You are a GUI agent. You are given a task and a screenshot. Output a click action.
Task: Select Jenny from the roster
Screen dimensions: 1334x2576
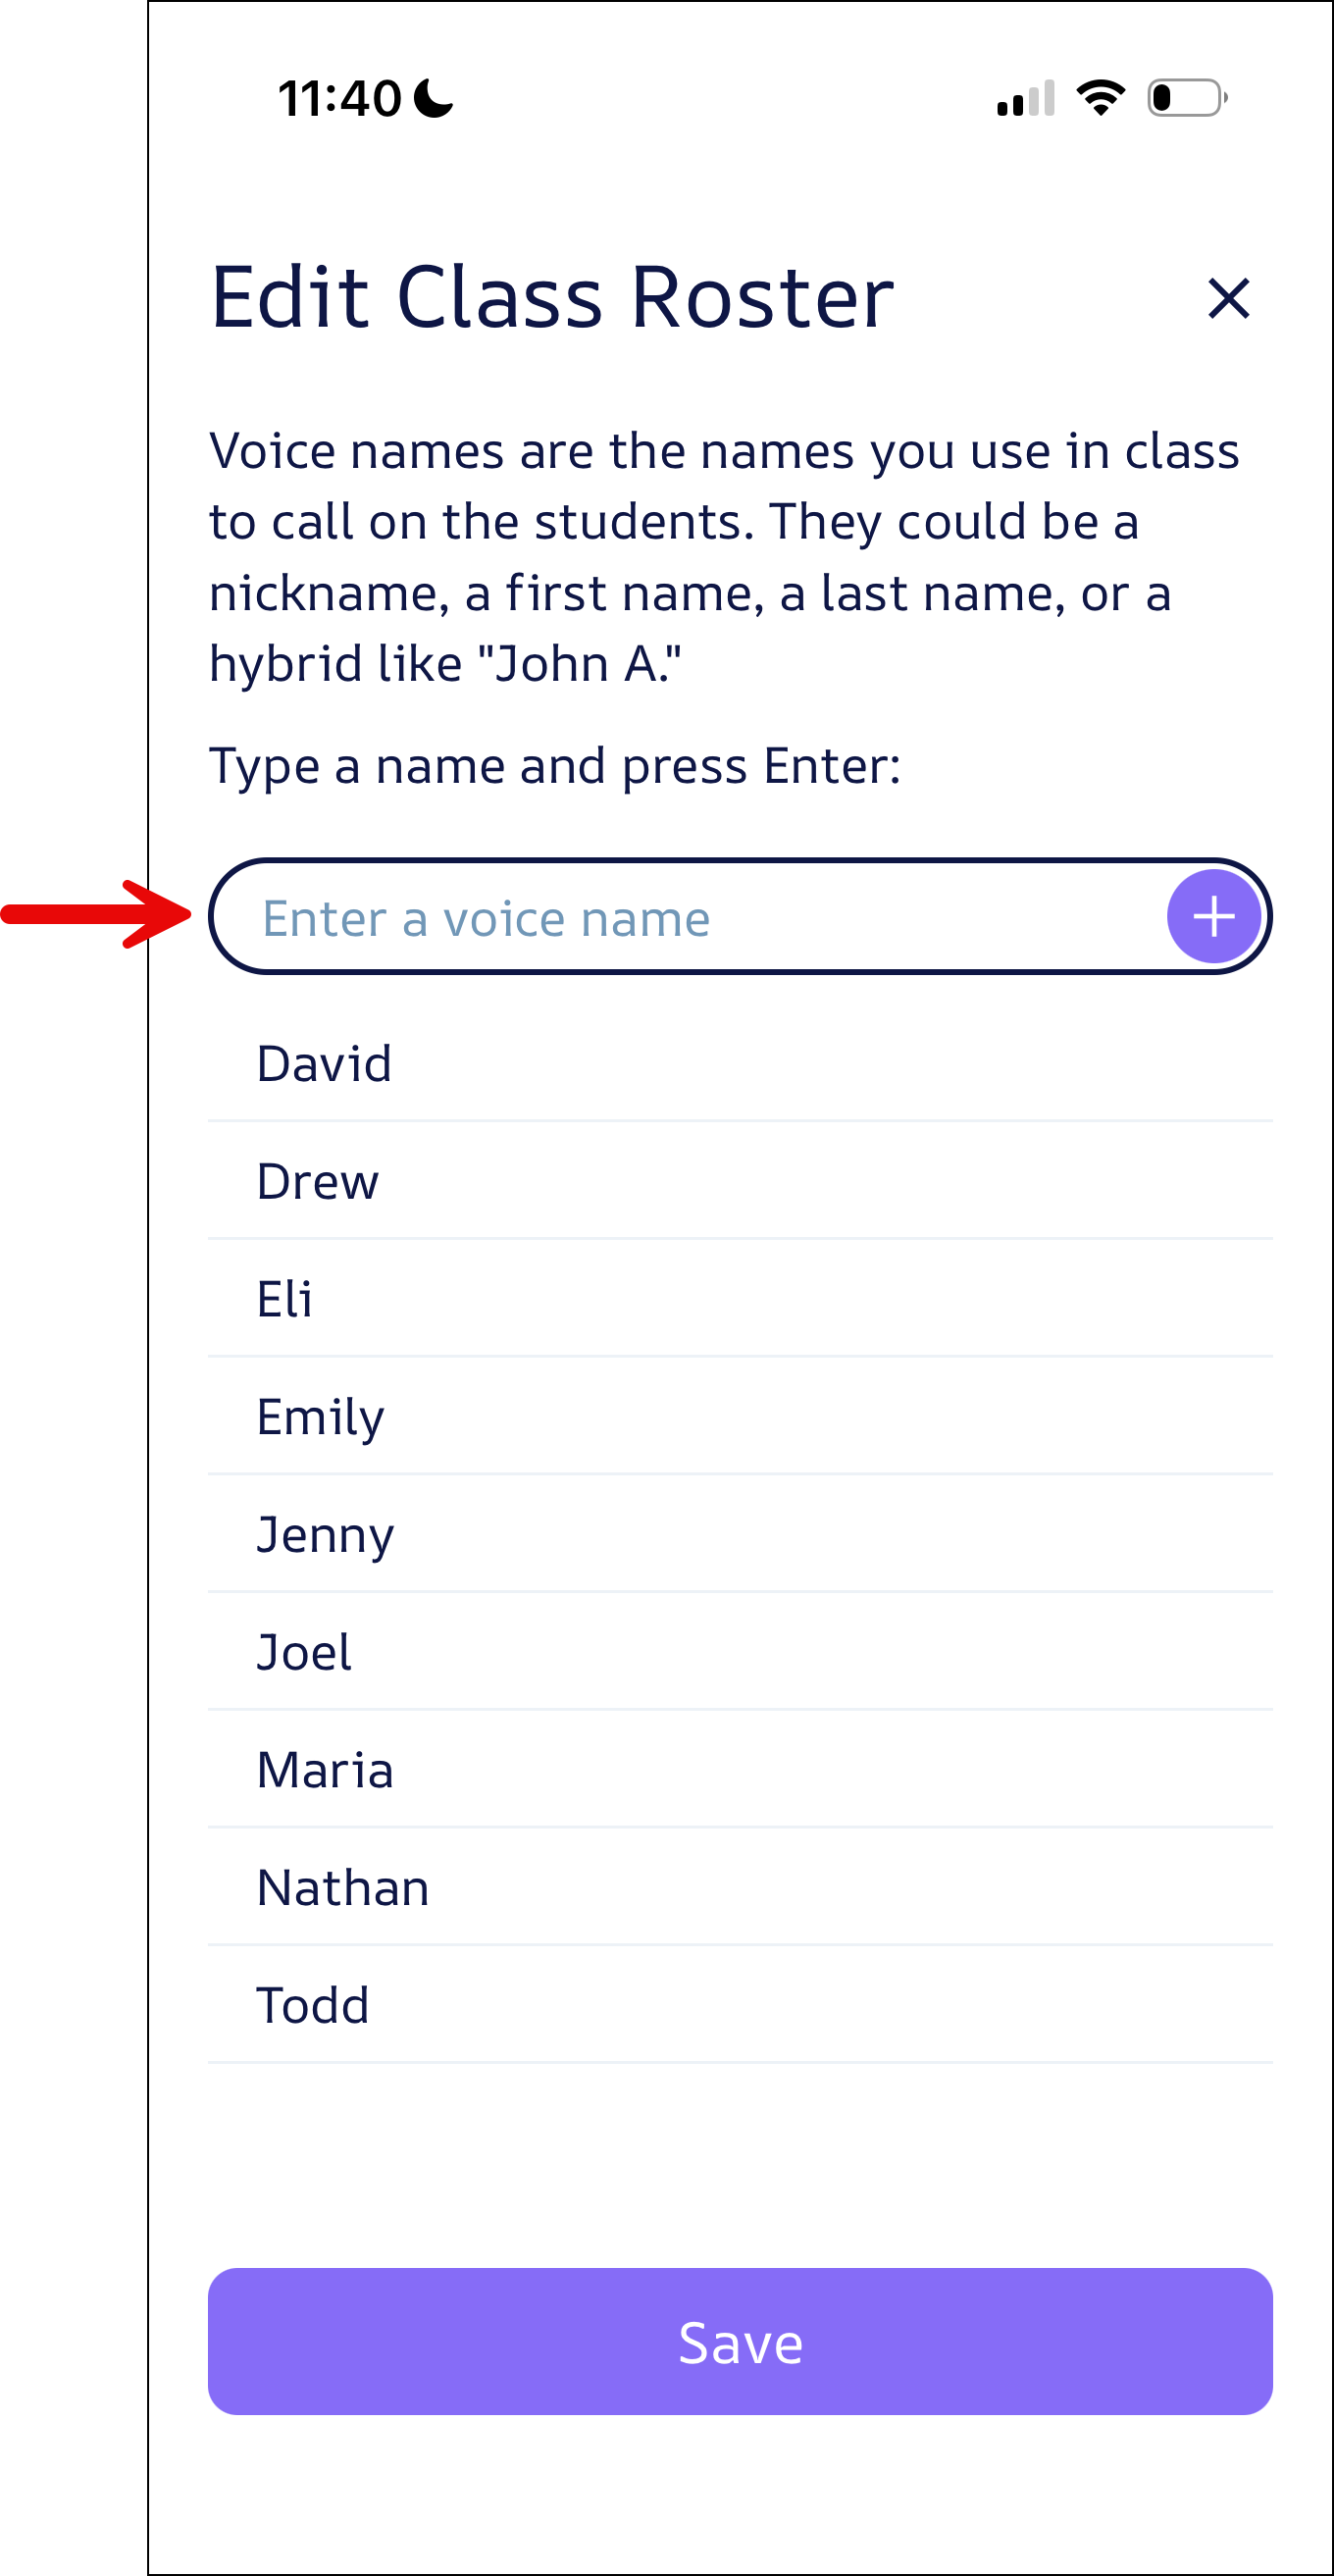coord(325,1534)
